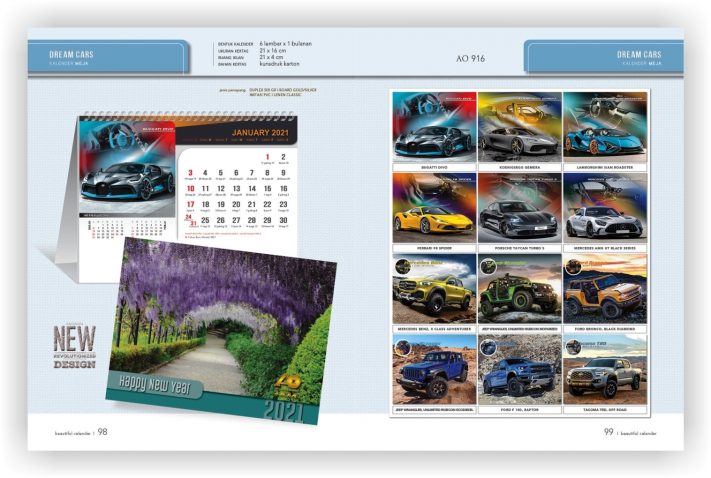Click the 'PORSCHE TAYCAN TURBO S' caption
The image size is (711, 478).
(519, 248)
